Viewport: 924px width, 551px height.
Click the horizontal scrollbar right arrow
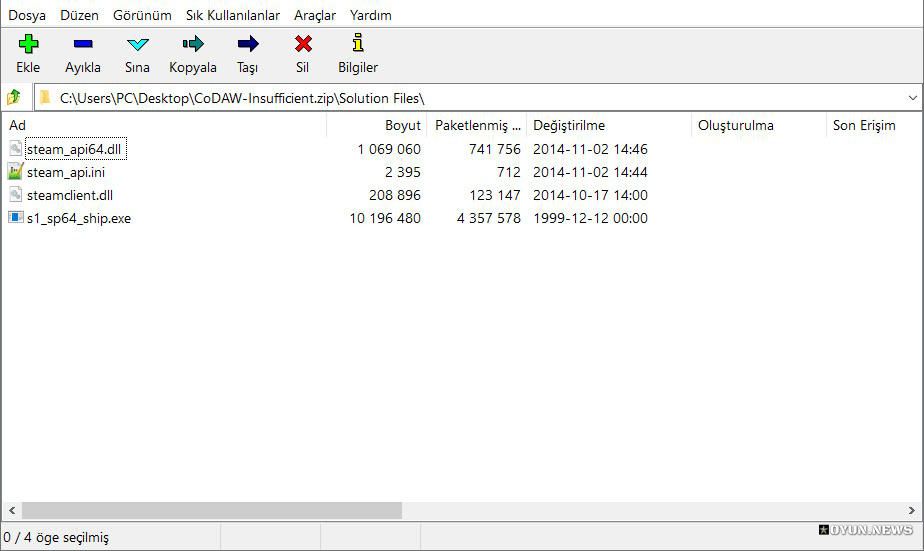912,510
